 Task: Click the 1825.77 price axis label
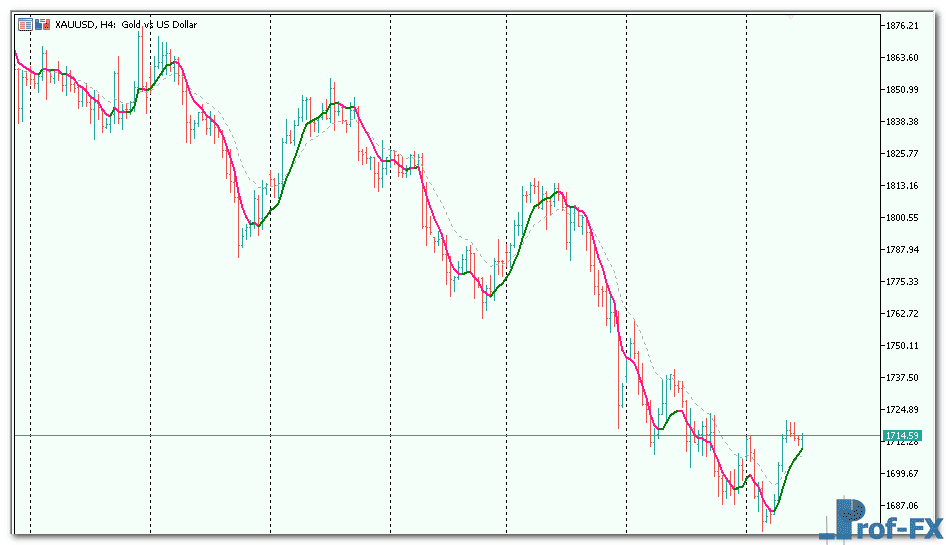(901, 154)
